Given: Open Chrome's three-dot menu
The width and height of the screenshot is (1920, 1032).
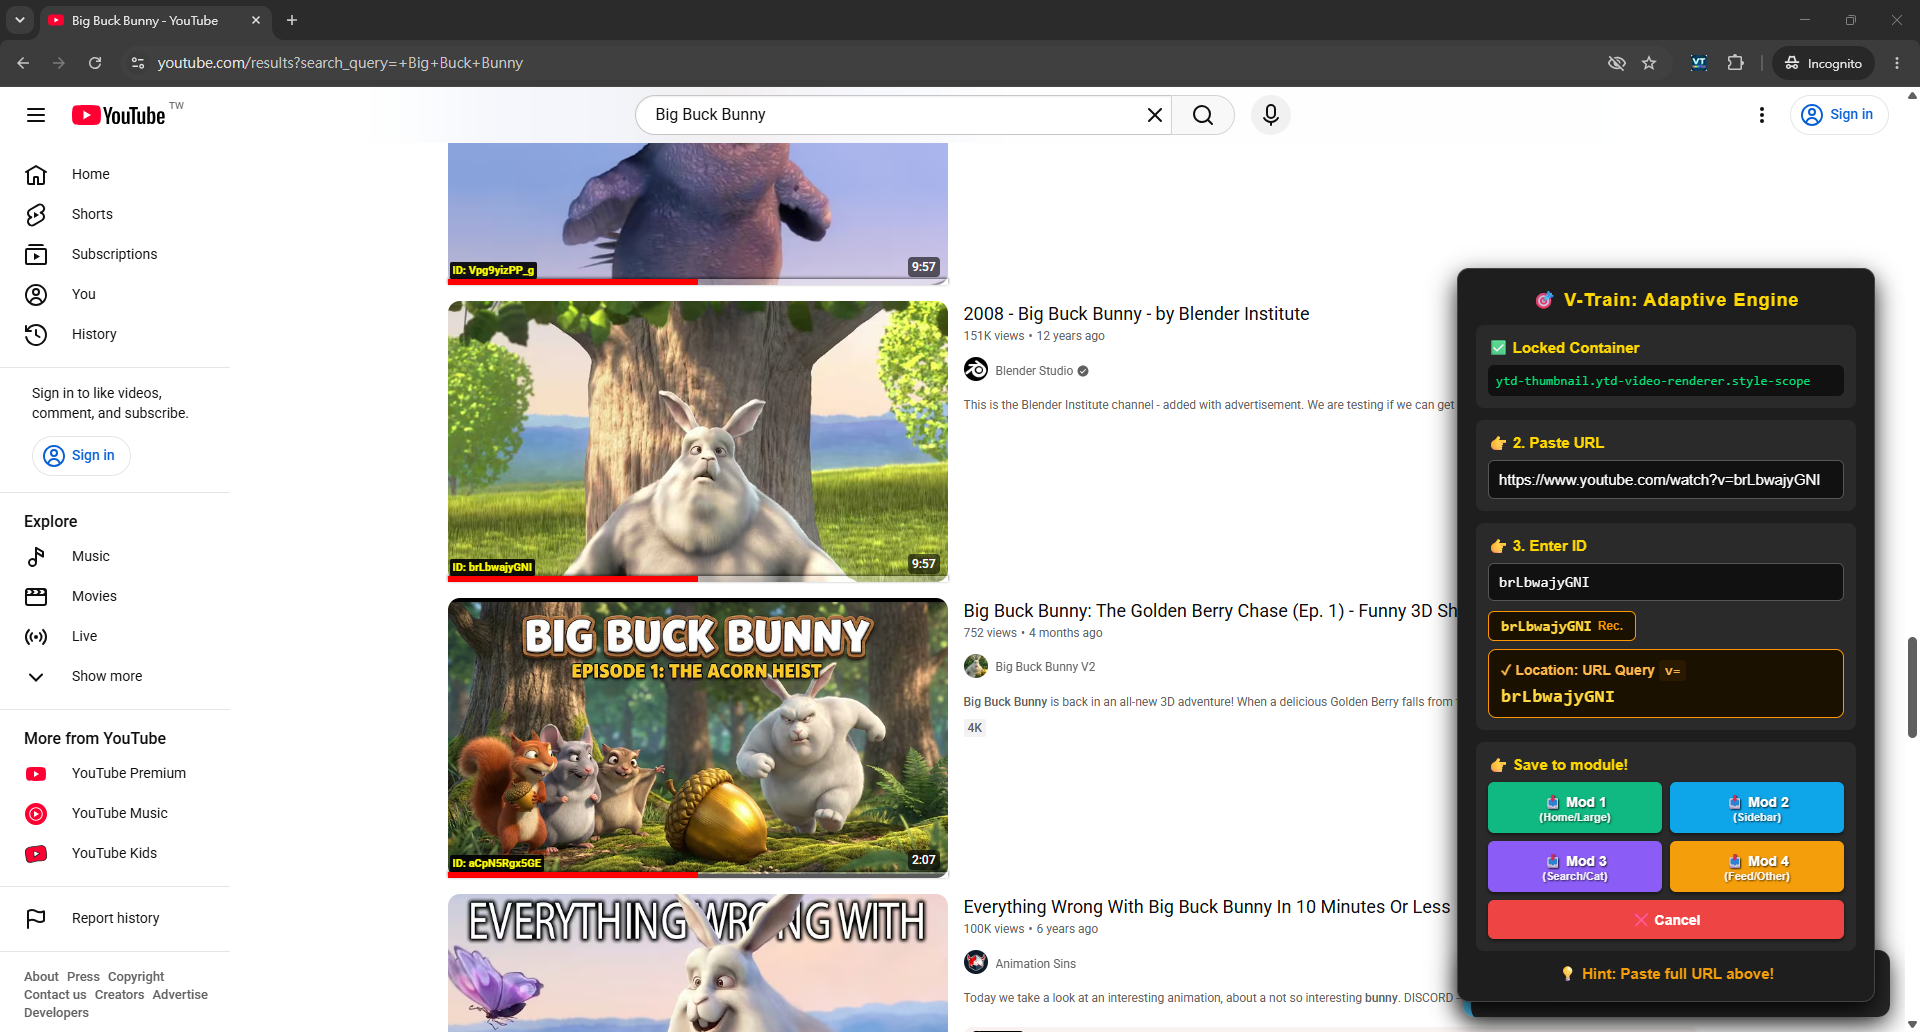Looking at the screenshot, I should [1896, 63].
